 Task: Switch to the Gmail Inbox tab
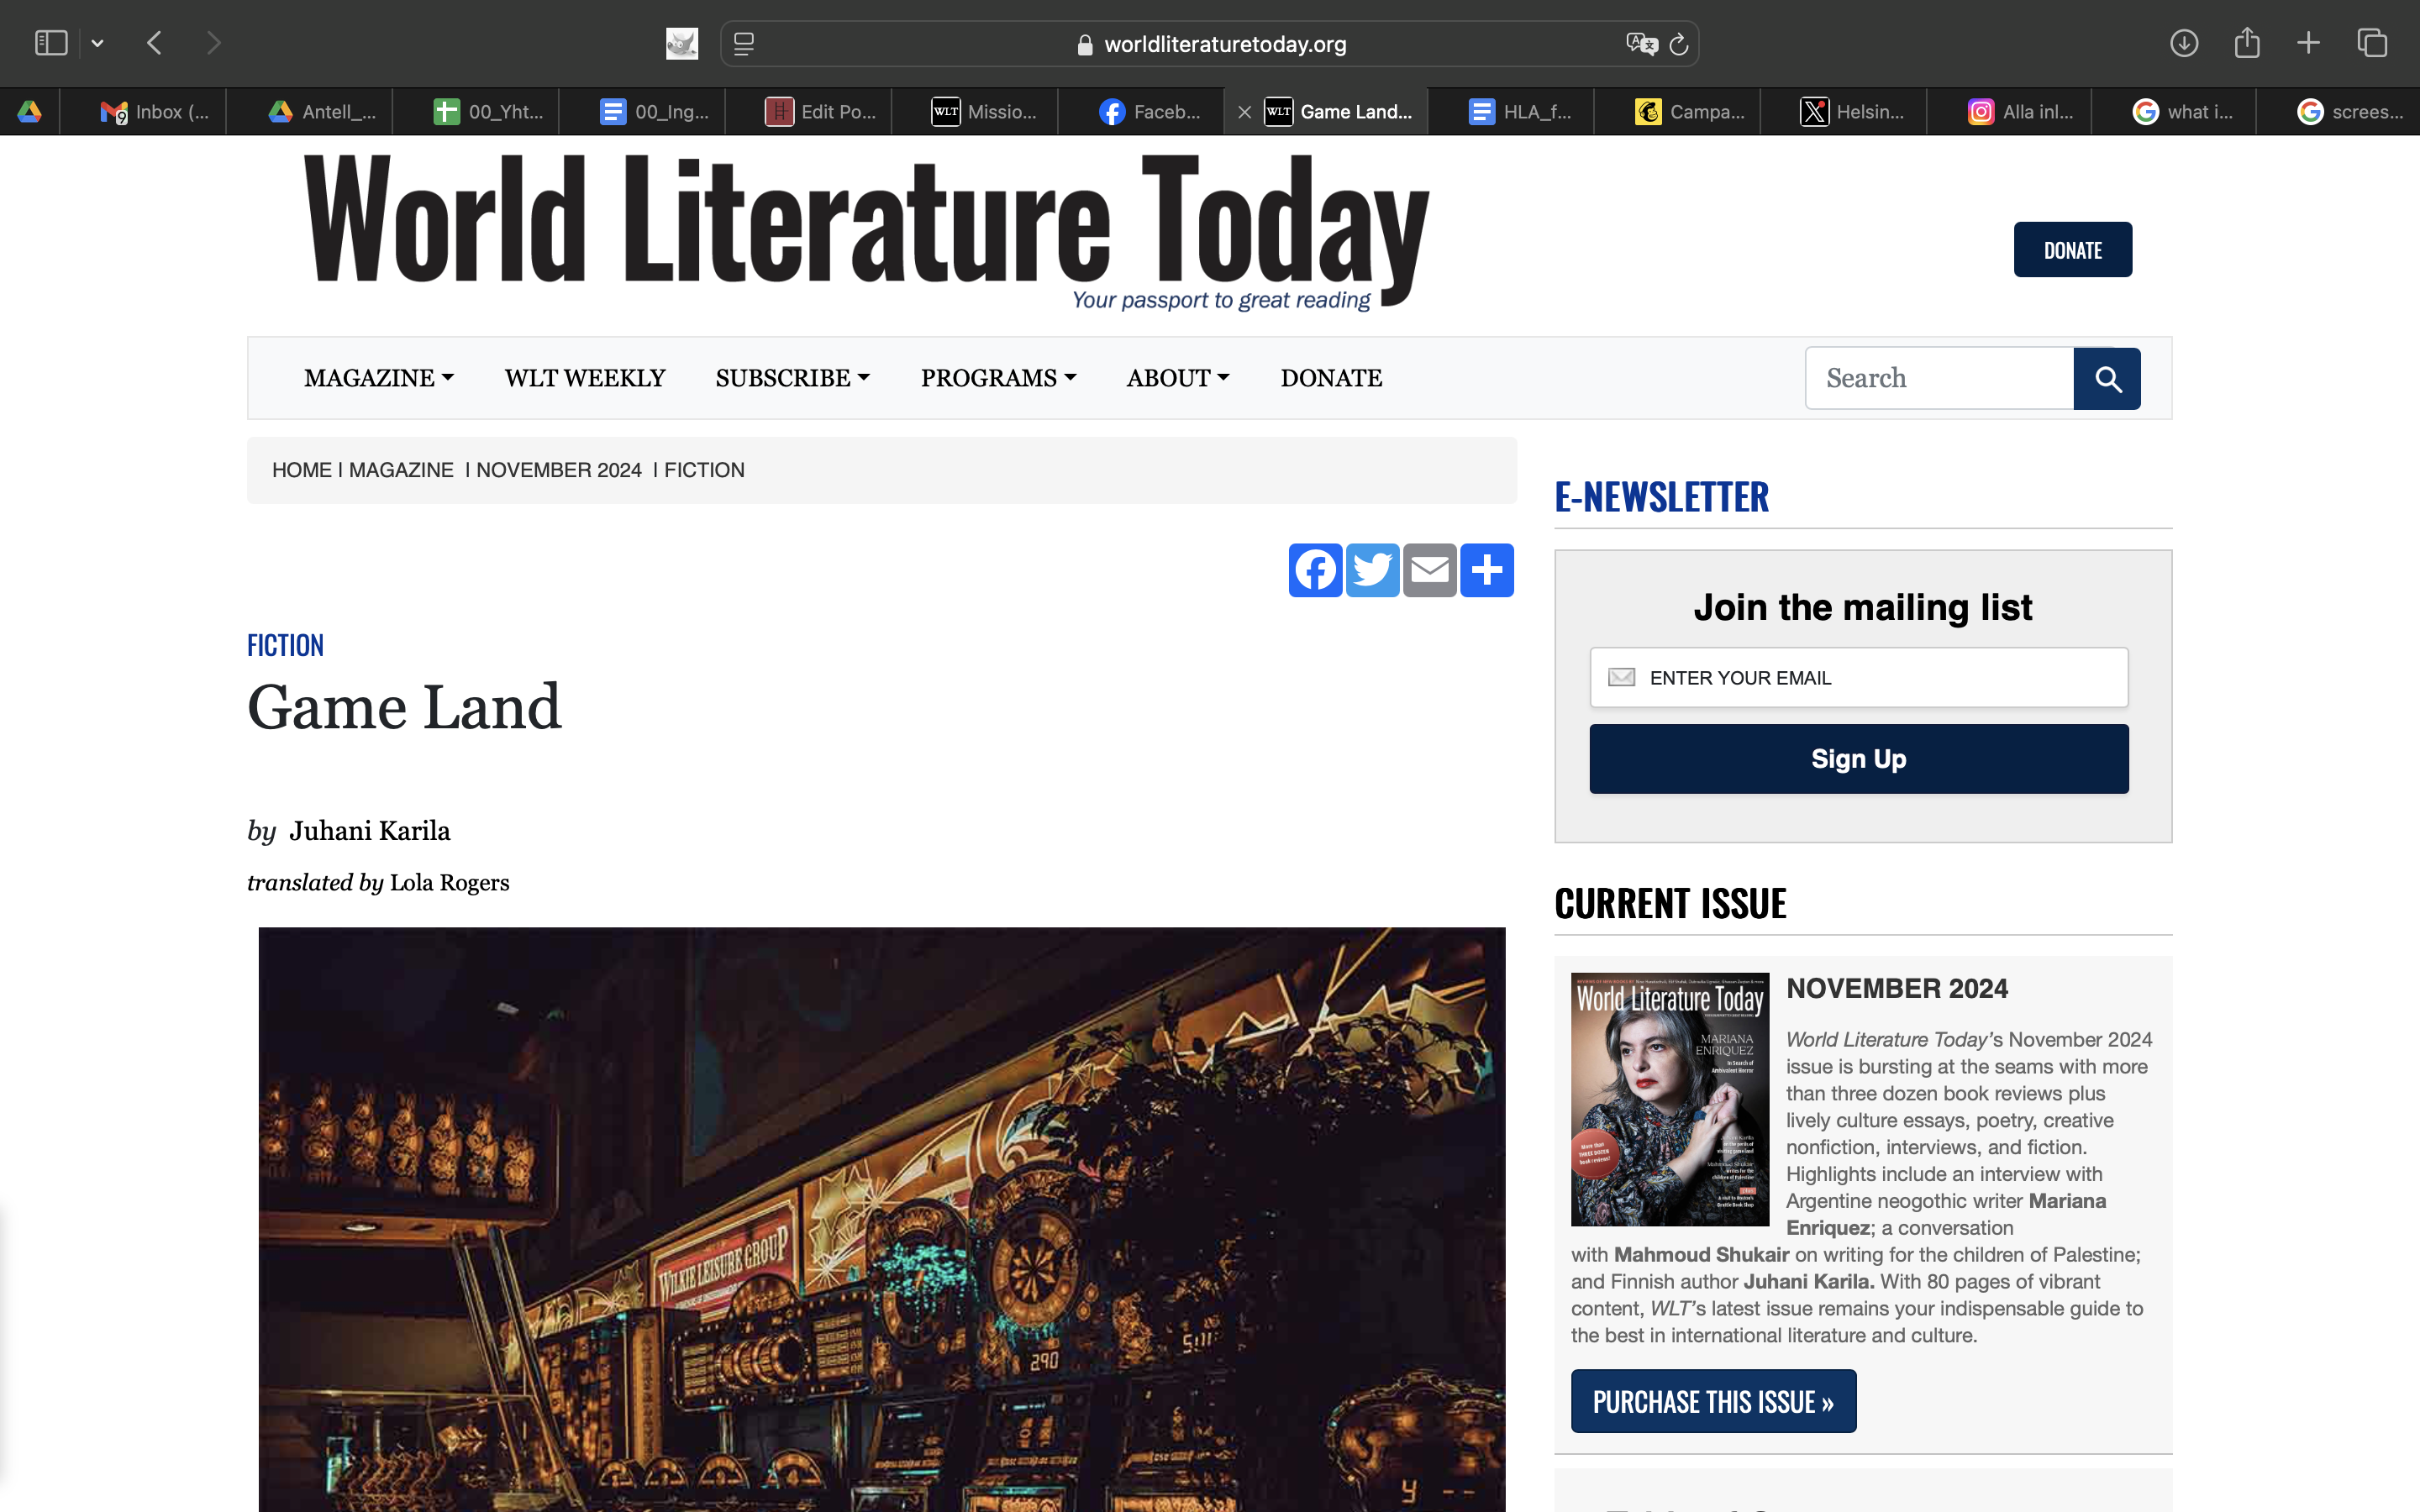(x=143, y=112)
